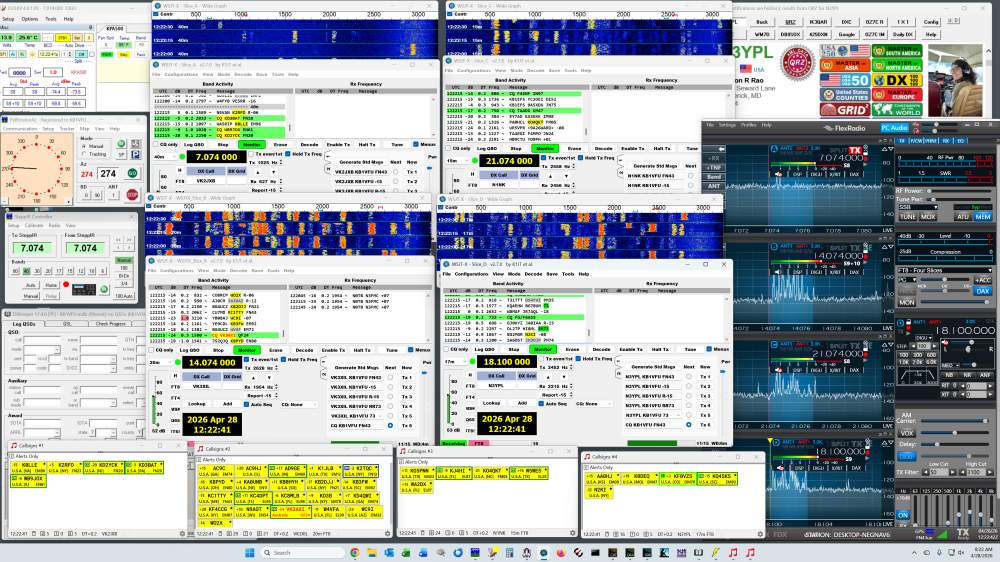
Task: Click the SP button in PstRotatorAz
Action: (x=121, y=155)
